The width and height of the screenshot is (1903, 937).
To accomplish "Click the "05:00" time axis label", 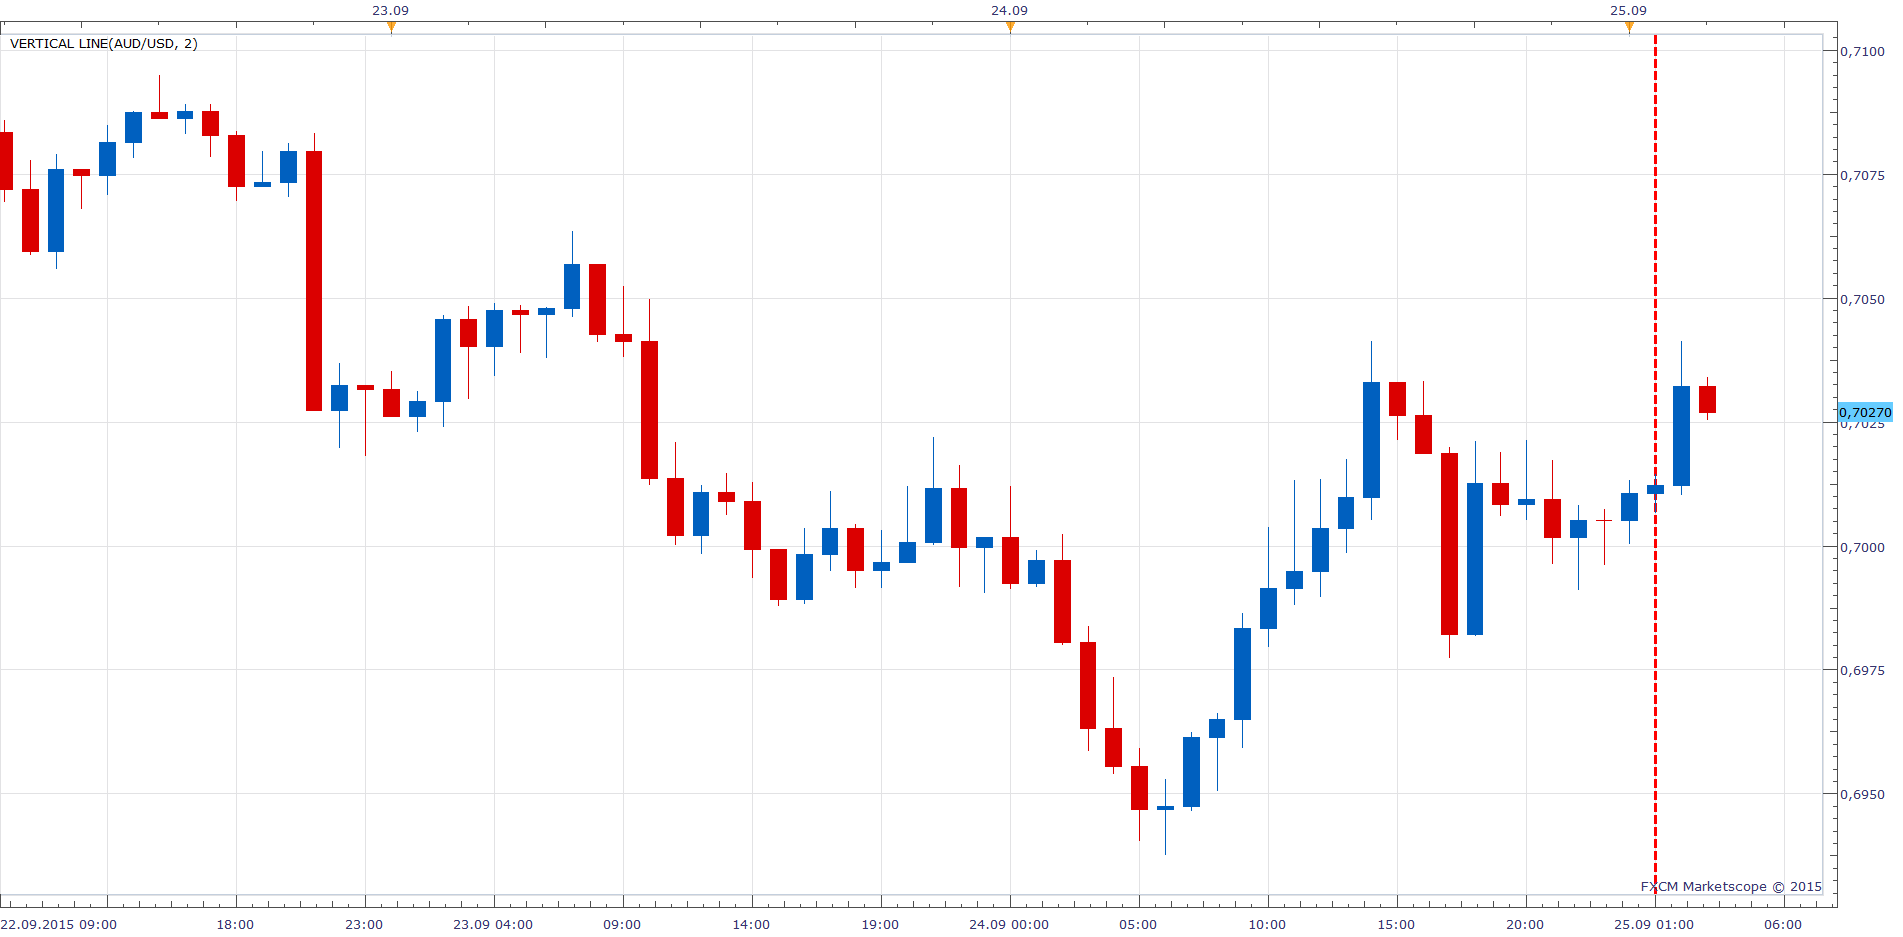I will [1138, 925].
